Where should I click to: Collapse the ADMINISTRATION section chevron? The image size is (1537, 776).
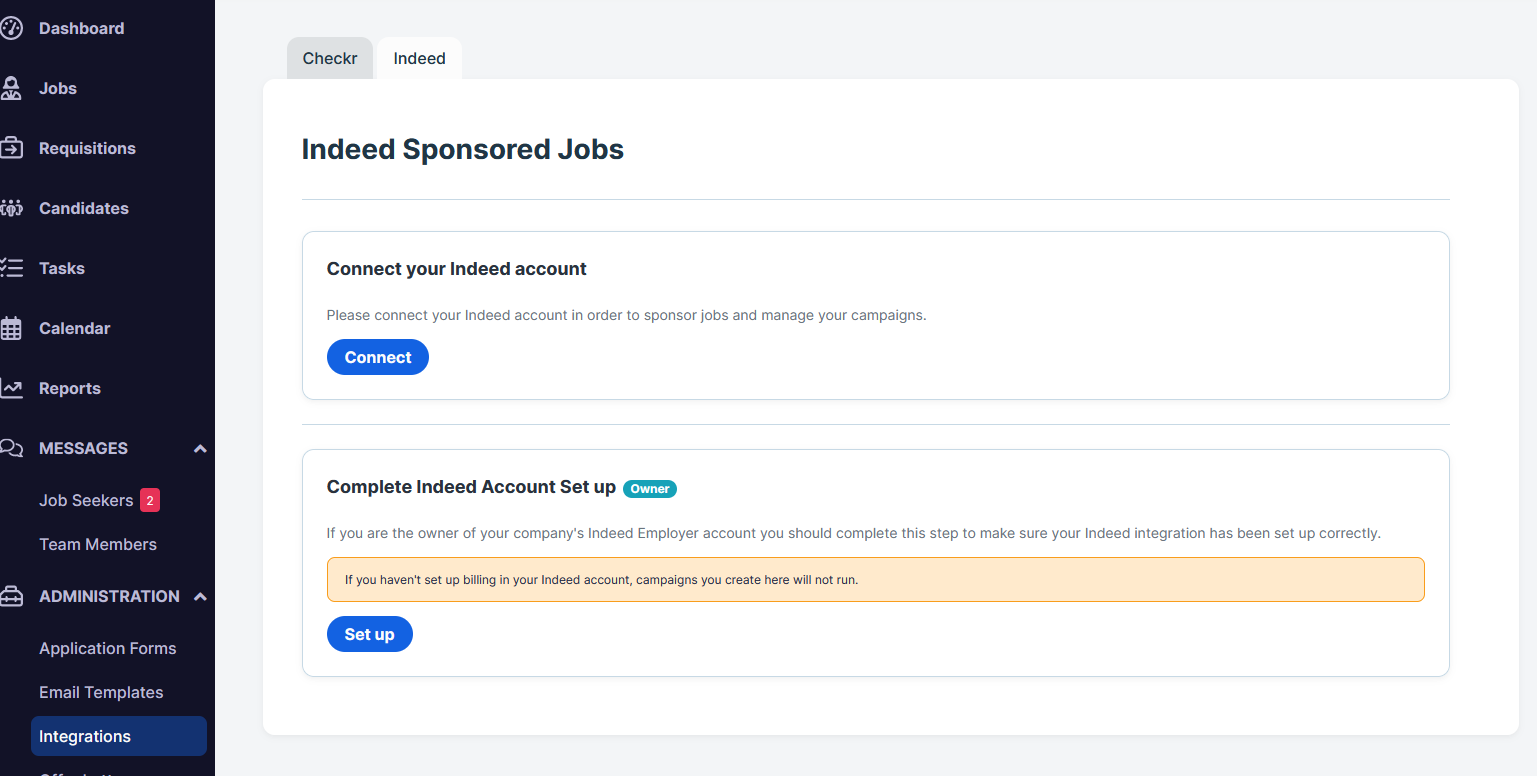200,597
